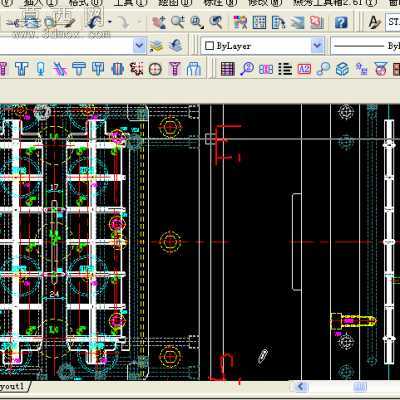Select the Zoom Realtime magnifier tool

point(178,22)
